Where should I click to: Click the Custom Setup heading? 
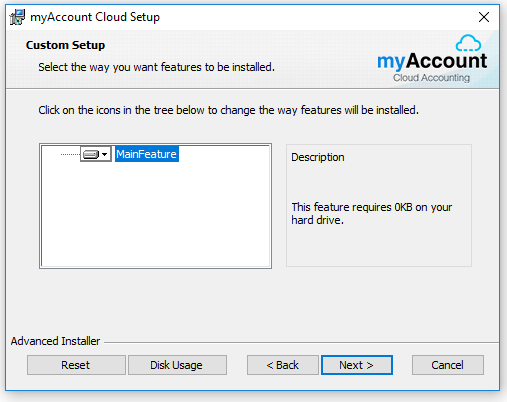65,45
